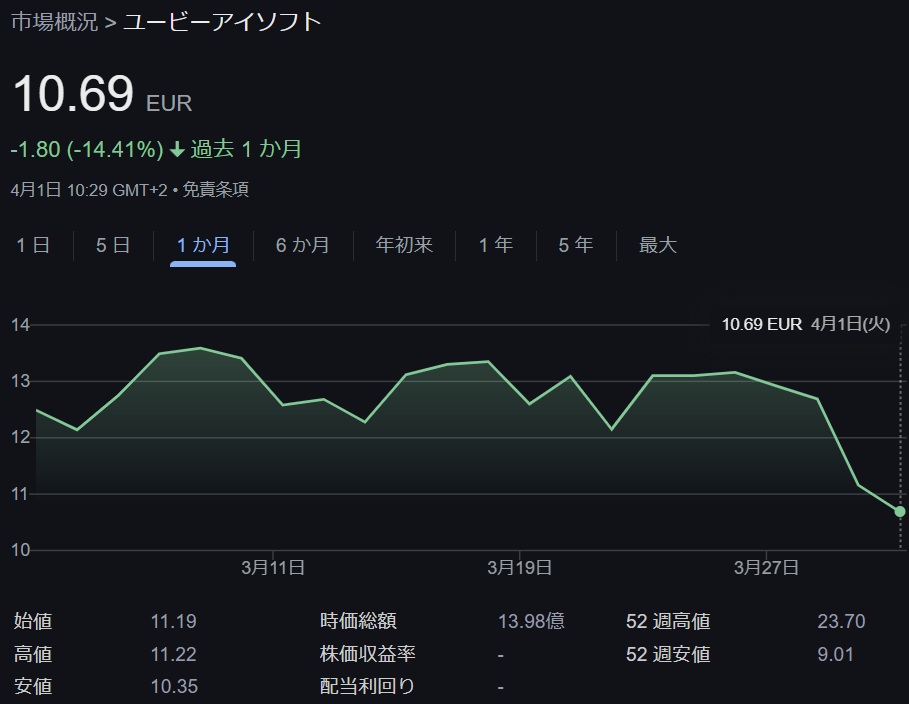909x704 pixels.
Task: Click the 高値 label
Action: click(33, 655)
